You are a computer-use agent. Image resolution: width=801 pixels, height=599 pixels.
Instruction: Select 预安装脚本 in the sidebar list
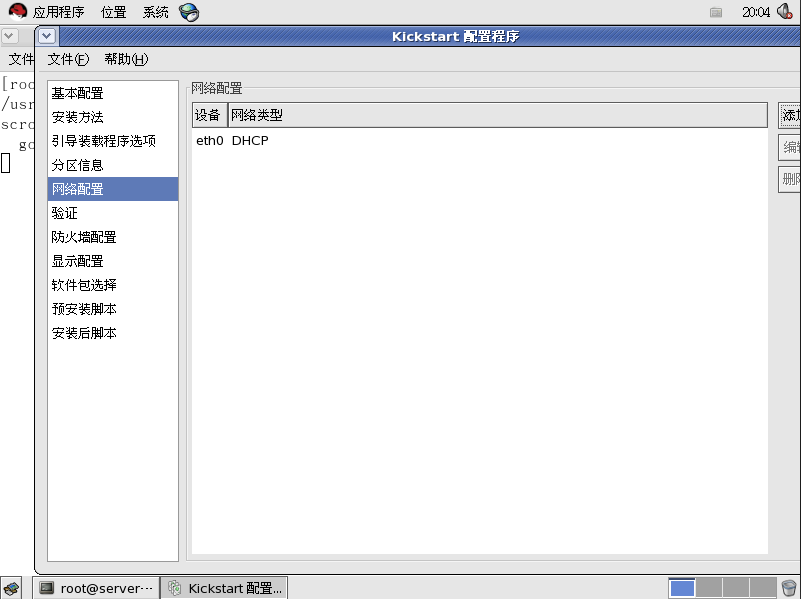[x=113, y=309]
